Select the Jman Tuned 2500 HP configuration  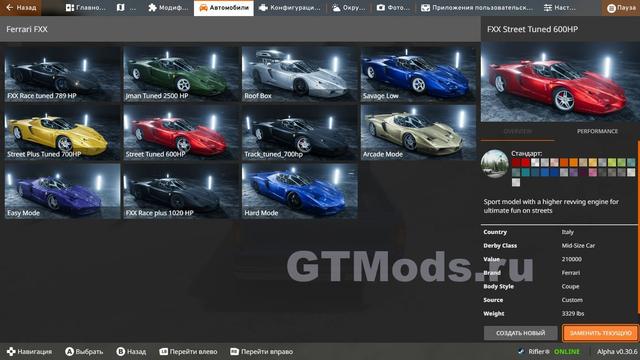pyautogui.click(x=181, y=73)
